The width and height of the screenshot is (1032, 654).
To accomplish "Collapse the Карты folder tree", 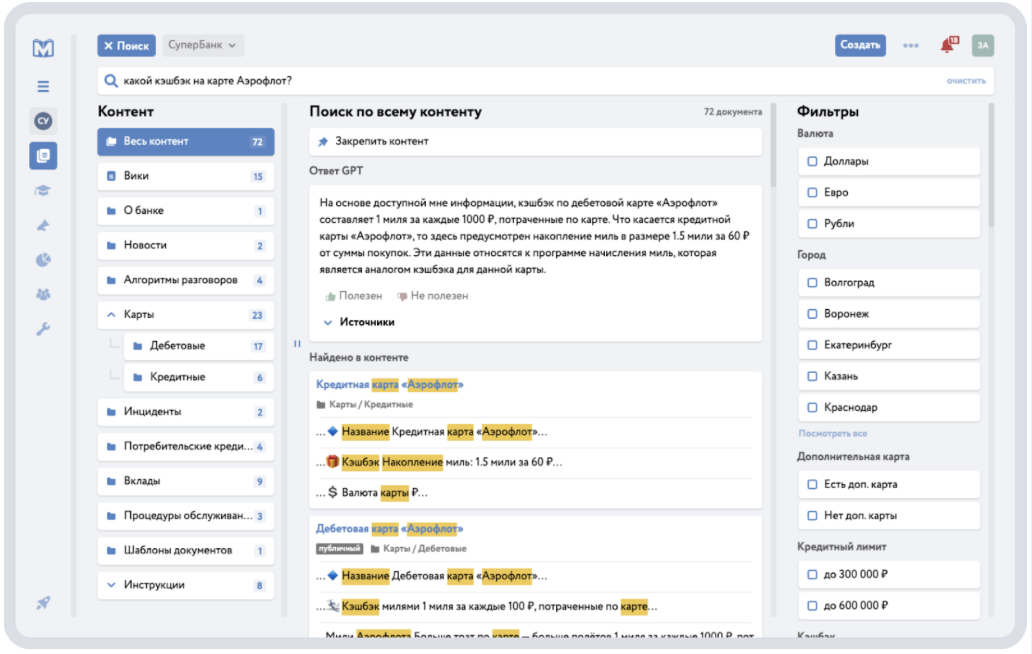I will [111, 315].
